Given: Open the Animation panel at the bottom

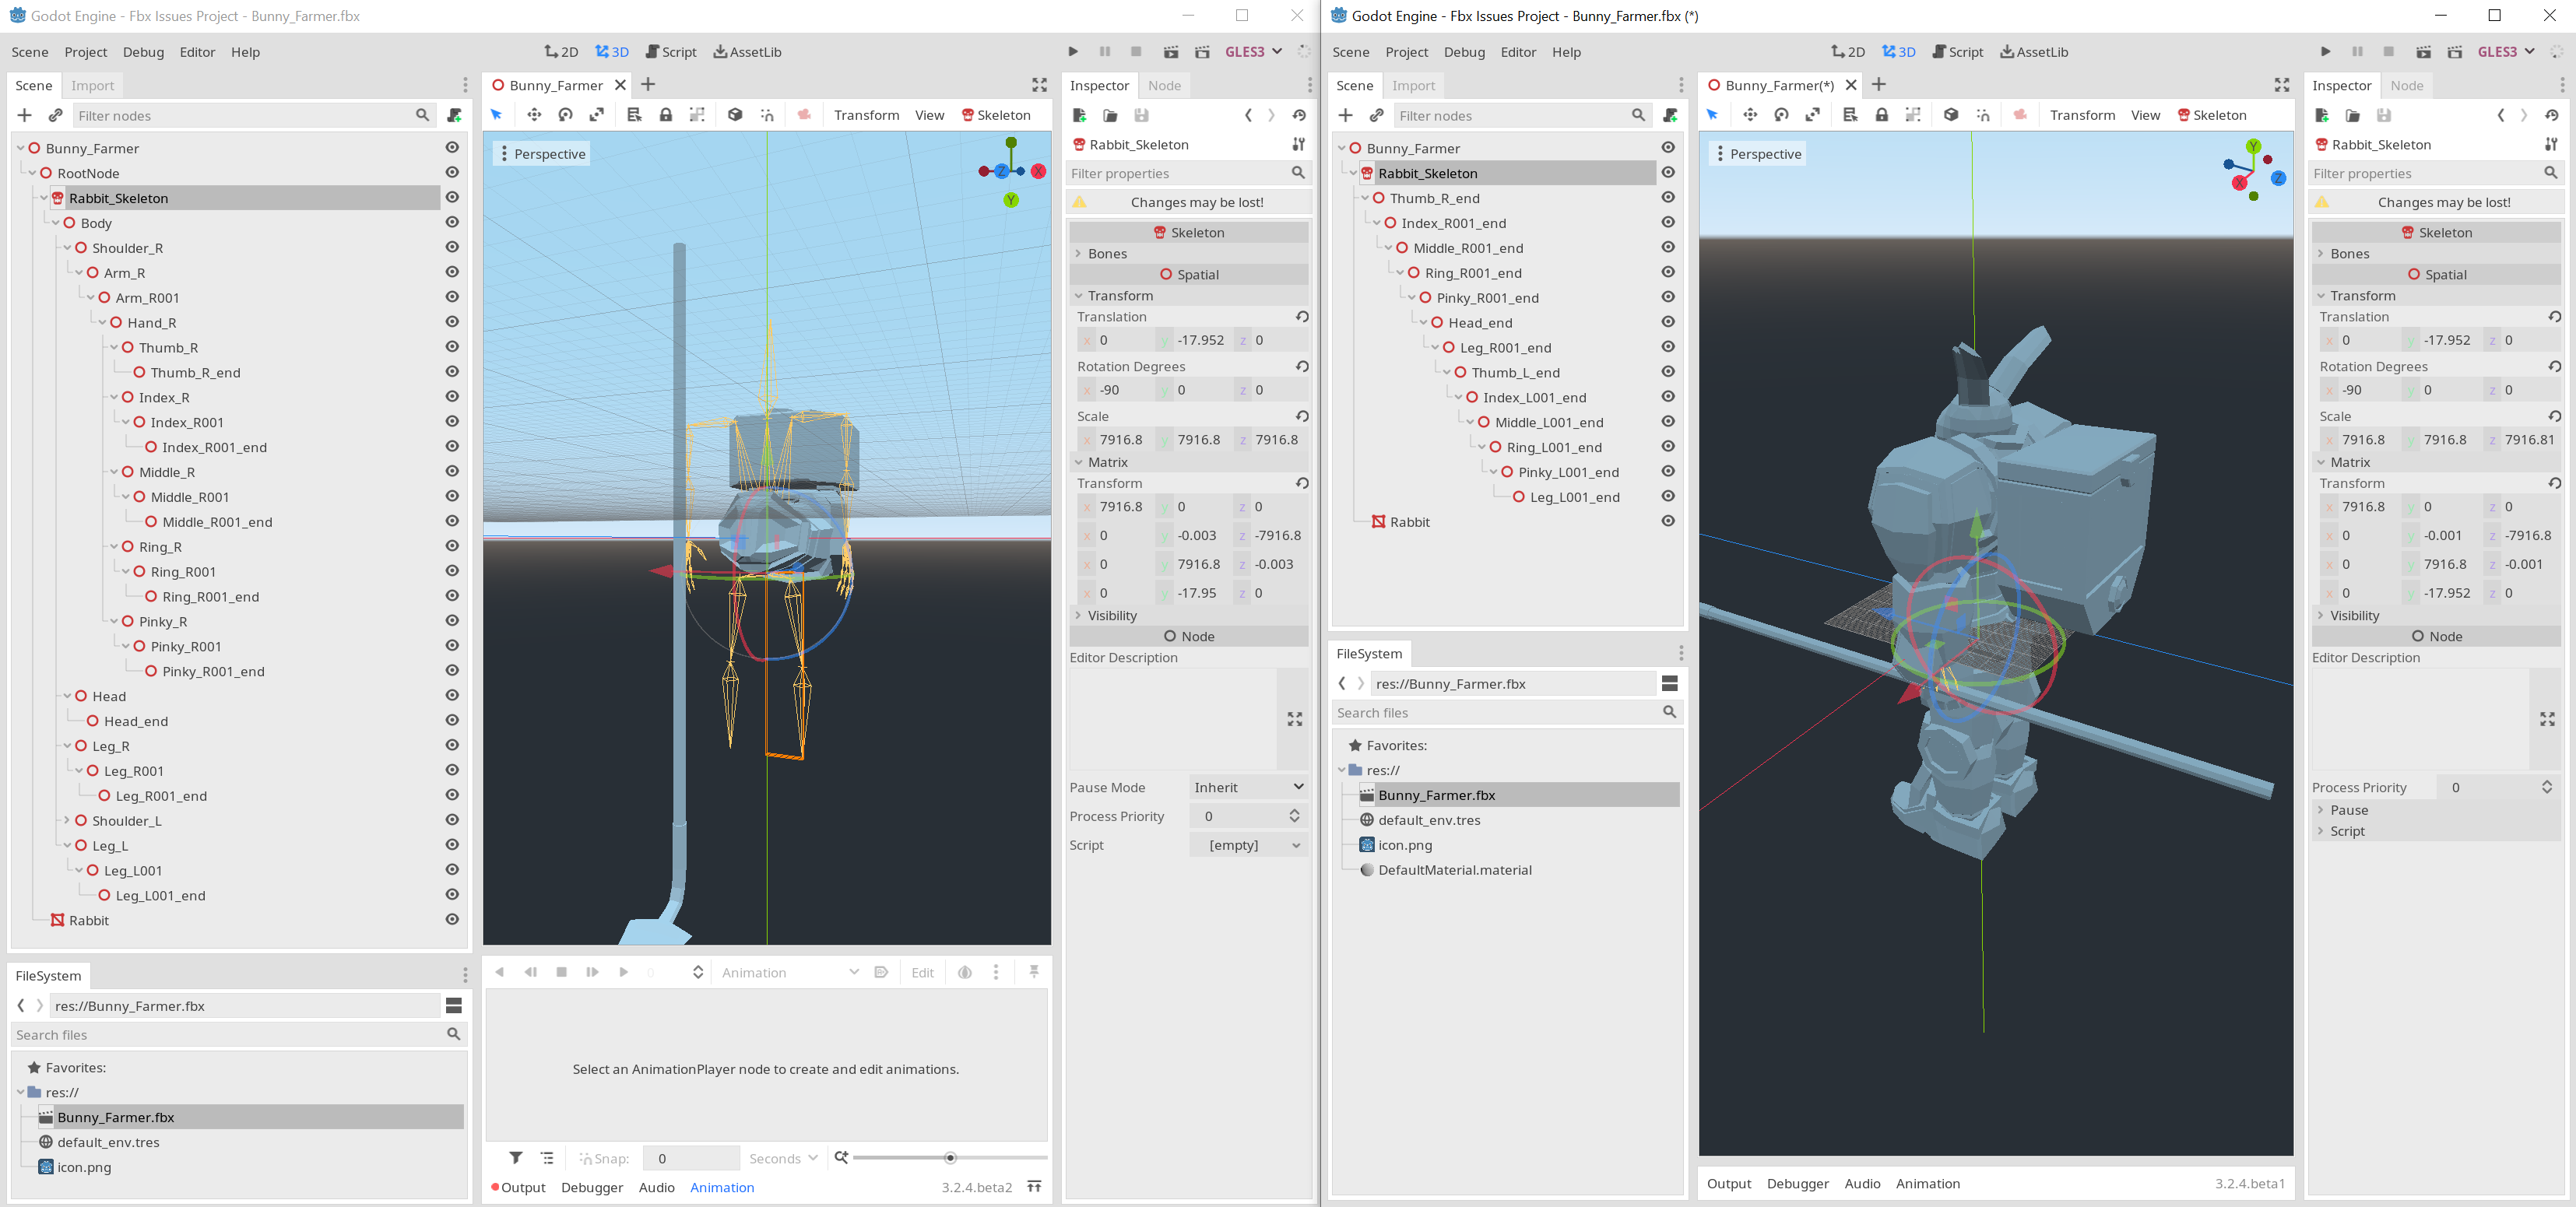Looking at the screenshot, I should [722, 1187].
